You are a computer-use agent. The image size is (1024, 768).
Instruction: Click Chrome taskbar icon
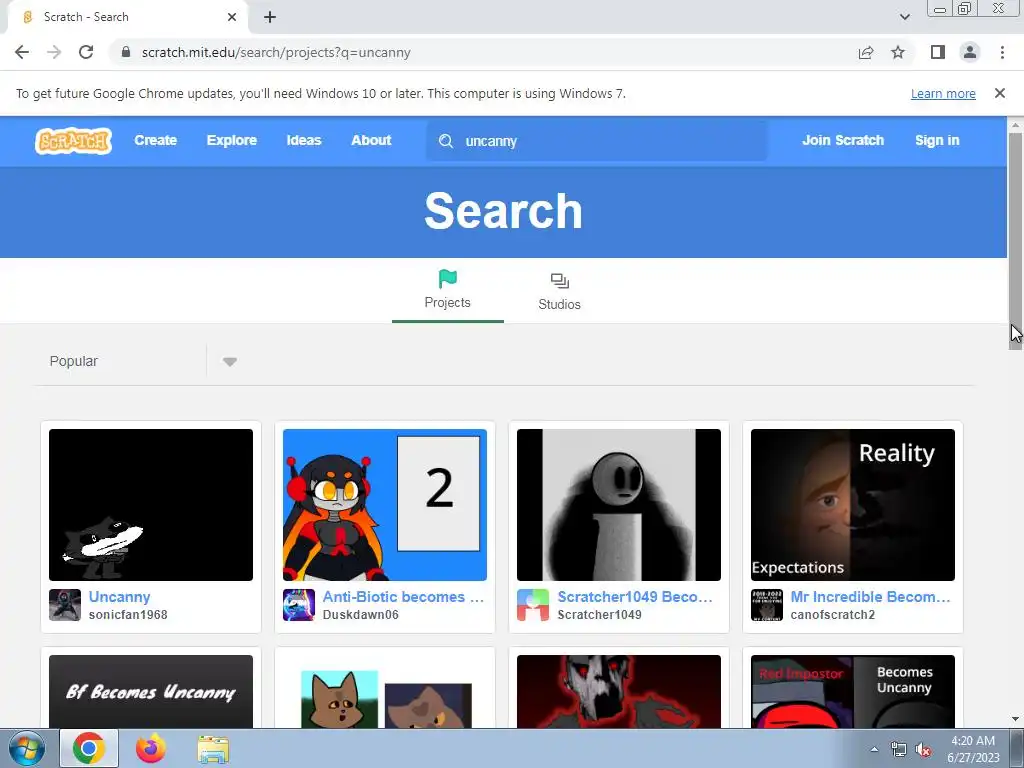click(x=89, y=748)
